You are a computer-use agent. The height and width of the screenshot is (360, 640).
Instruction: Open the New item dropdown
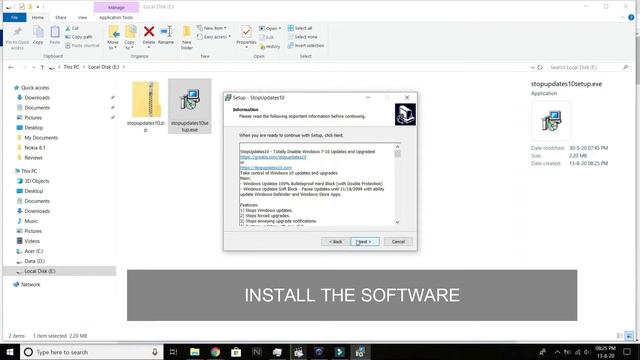point(211,28)
